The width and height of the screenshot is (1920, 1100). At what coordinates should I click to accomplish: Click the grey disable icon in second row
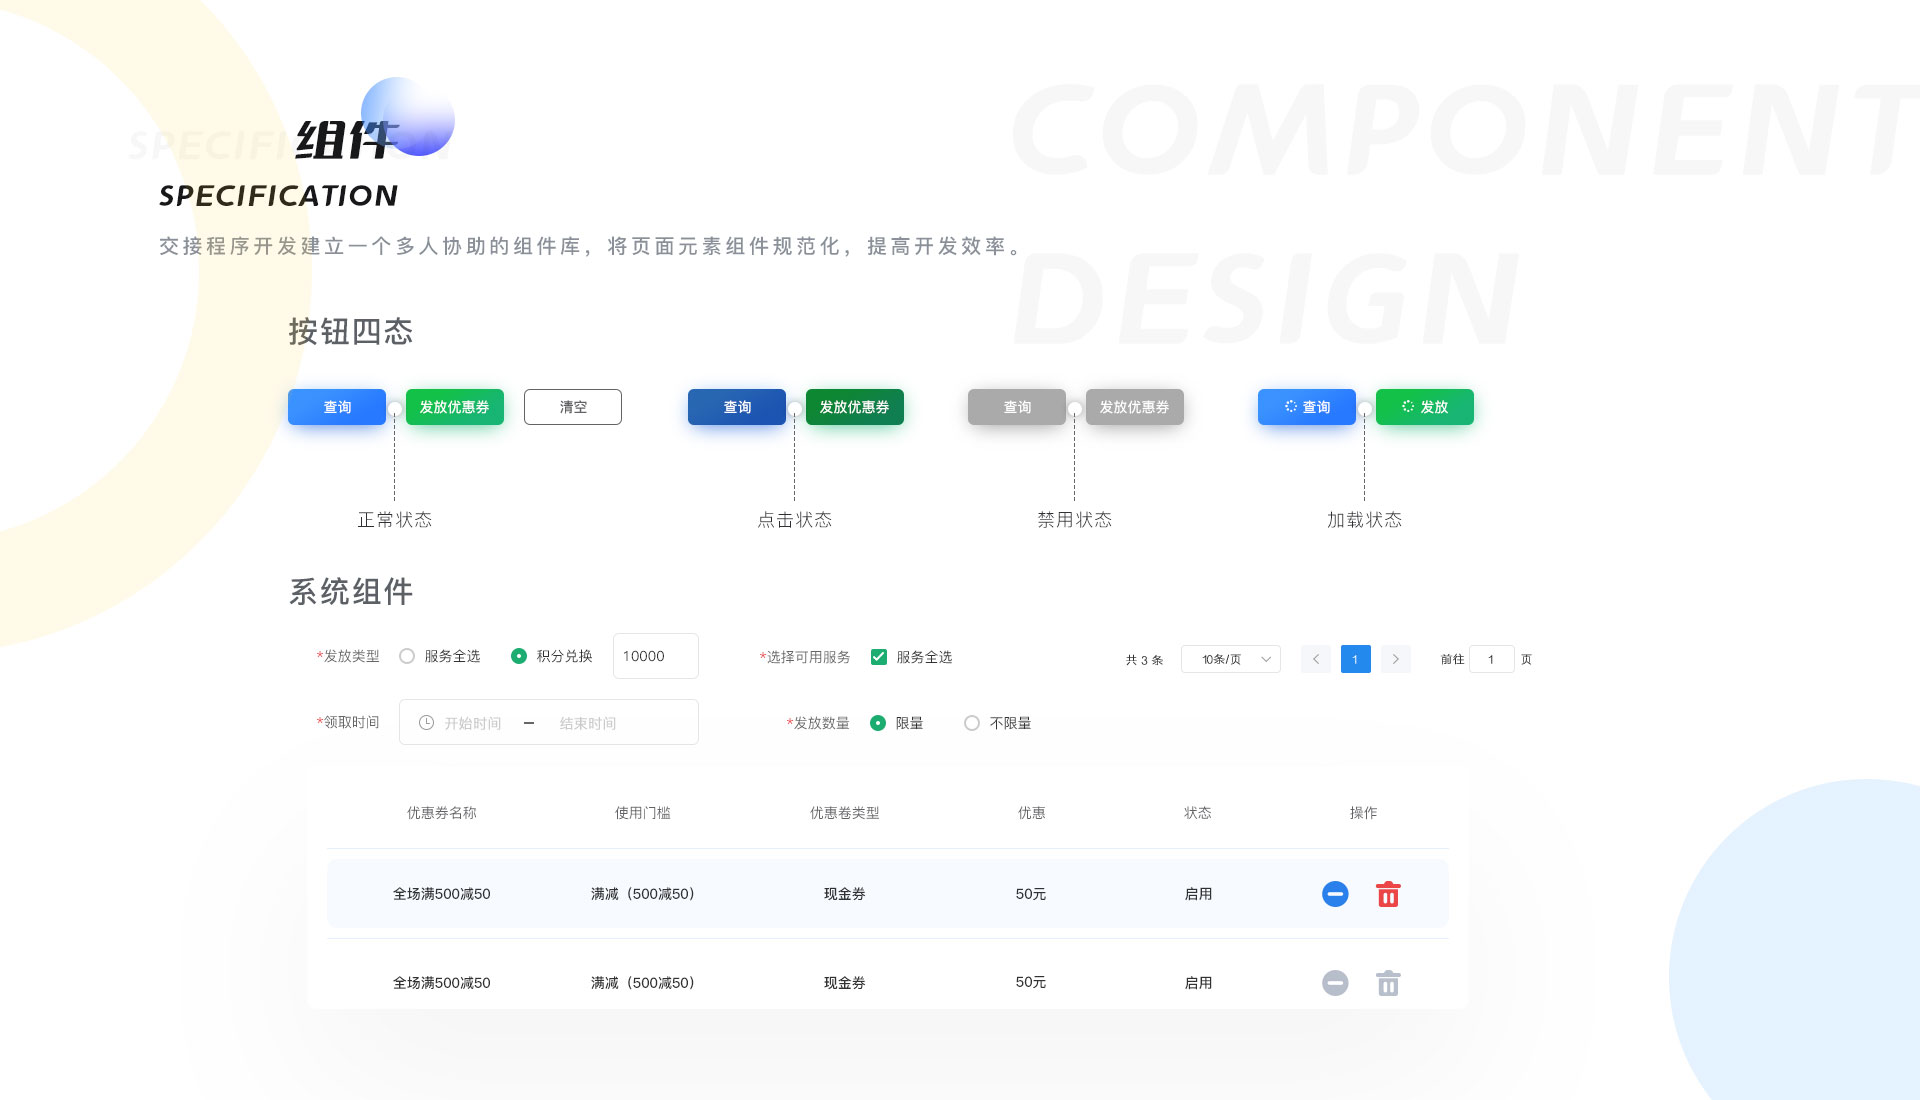pos(1335,983)
